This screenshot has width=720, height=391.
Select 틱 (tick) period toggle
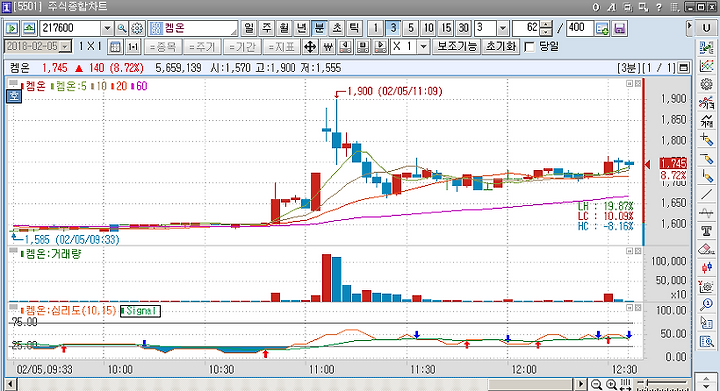[354, 28]
